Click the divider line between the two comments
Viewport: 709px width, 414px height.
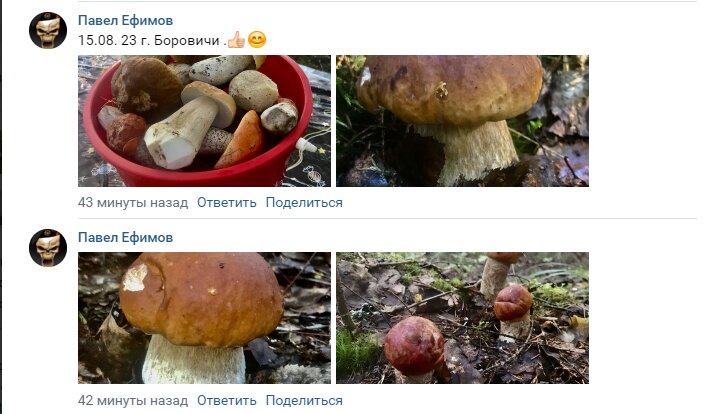[x=387, y=219]
